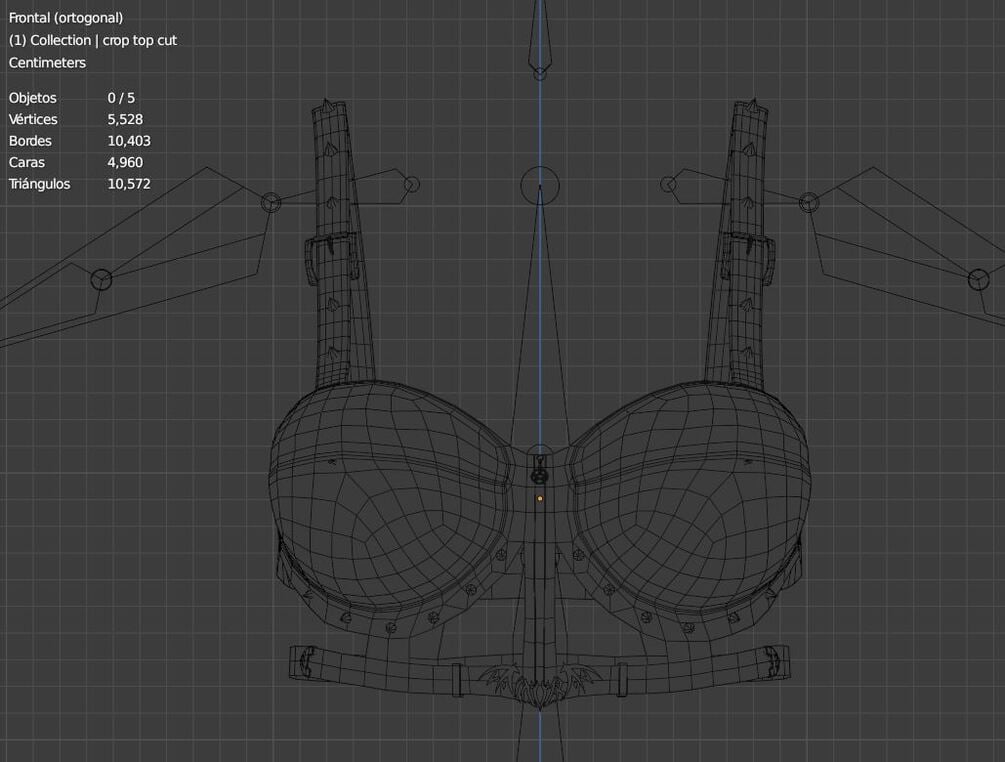Image resolution: width=1005 pixels, height=762 pixels.
Task: Click the buckle on left shoulder strap
Action: coord(331,258)
